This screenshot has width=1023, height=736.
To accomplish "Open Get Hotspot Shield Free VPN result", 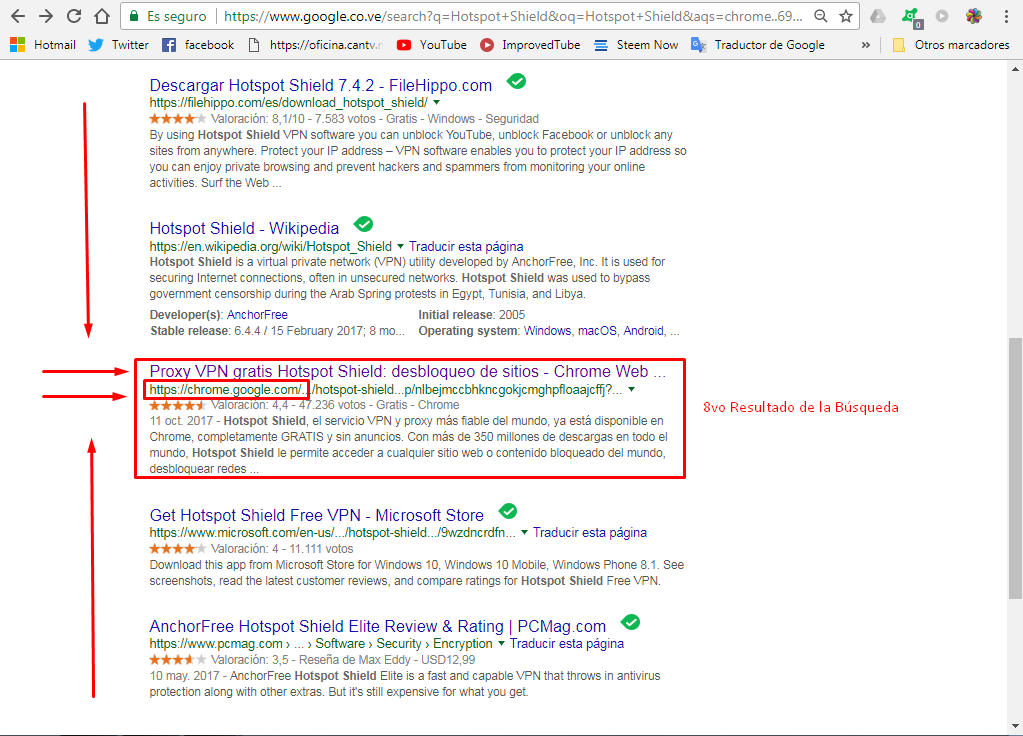I will [316, 515].
